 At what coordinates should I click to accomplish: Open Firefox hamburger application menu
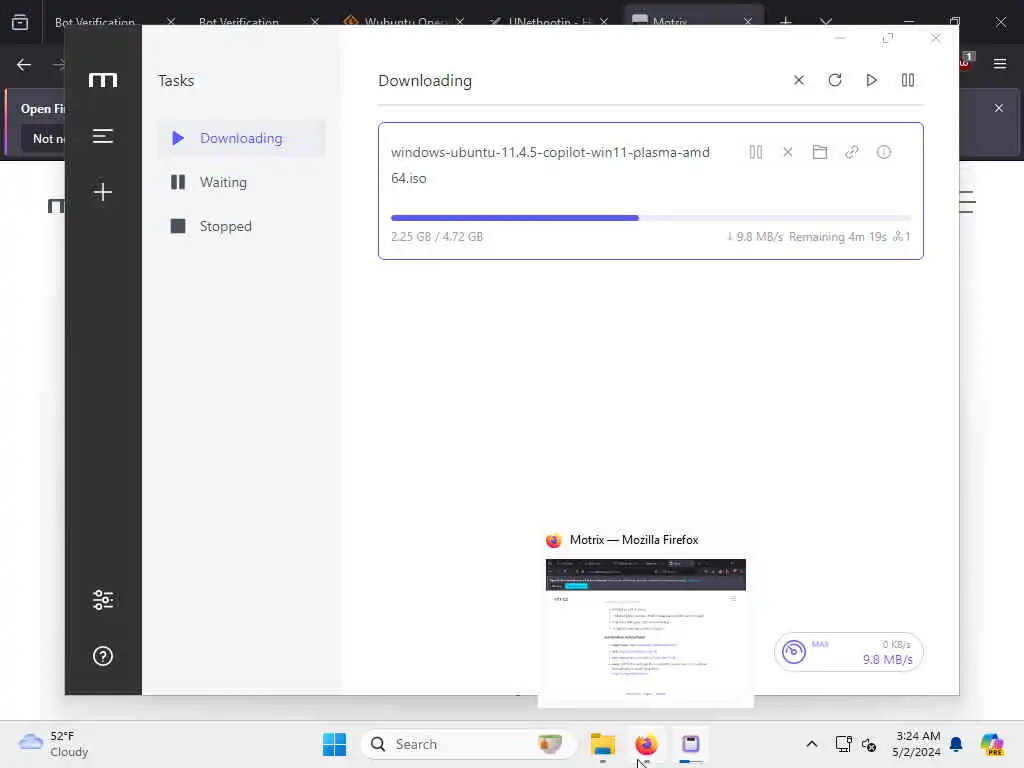tap(999, 63)
